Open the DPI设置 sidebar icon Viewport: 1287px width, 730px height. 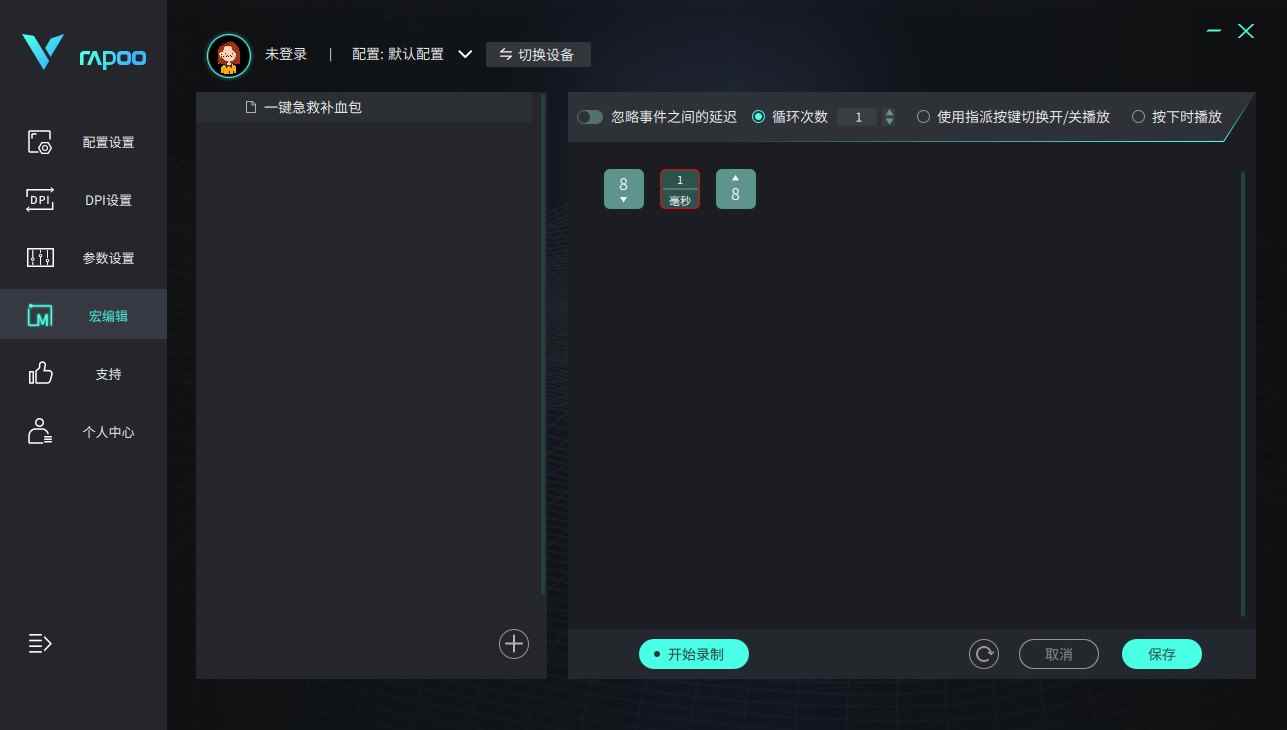pos(40,200)
